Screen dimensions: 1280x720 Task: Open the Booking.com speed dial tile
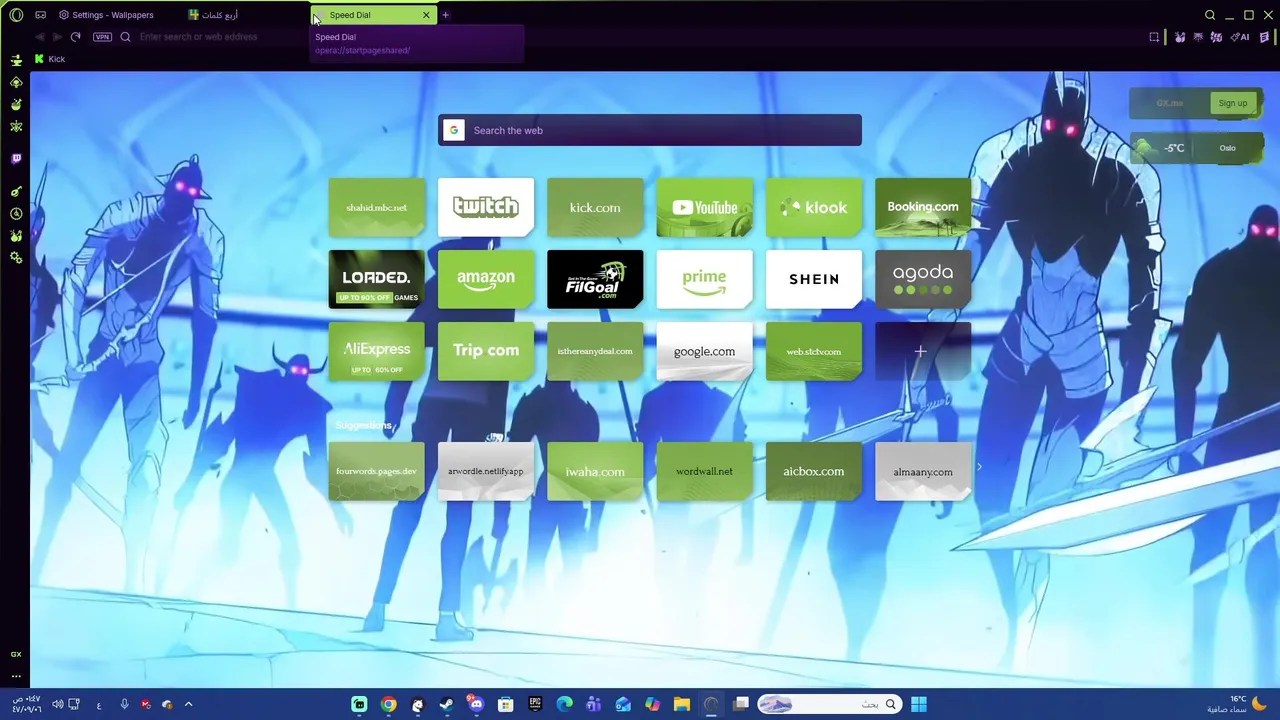(x=923, y=208)
